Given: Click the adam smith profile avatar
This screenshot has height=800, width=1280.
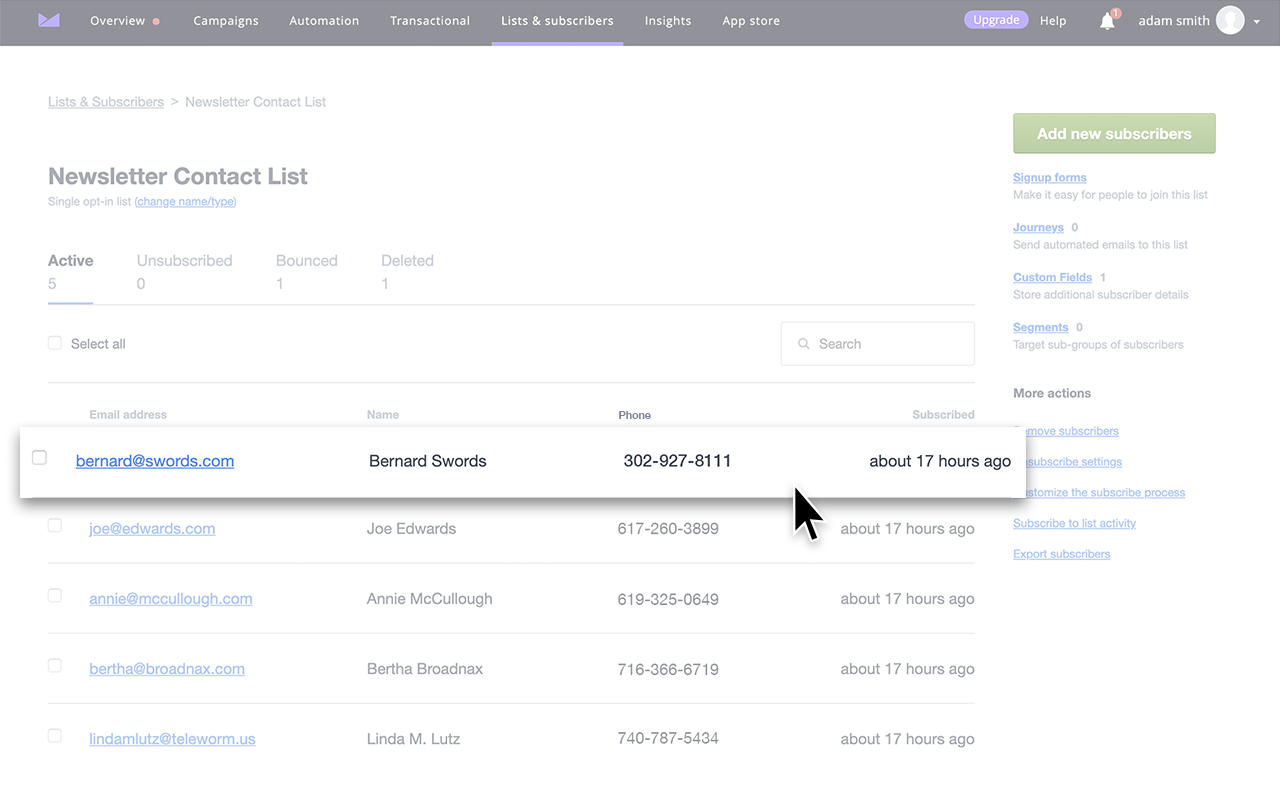Looking at the screenshot, I should 1230,20.
